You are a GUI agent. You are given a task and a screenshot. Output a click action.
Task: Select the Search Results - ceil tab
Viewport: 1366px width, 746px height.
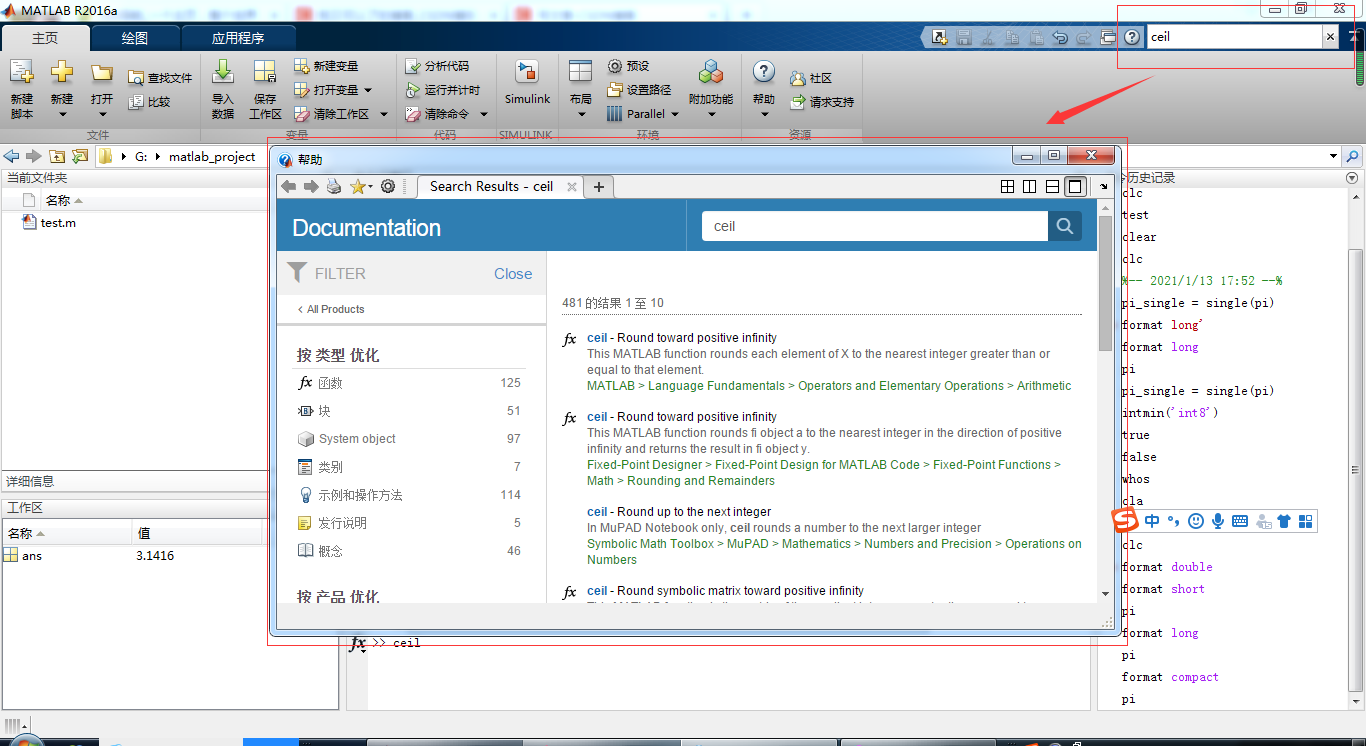(x=491, y=186)
